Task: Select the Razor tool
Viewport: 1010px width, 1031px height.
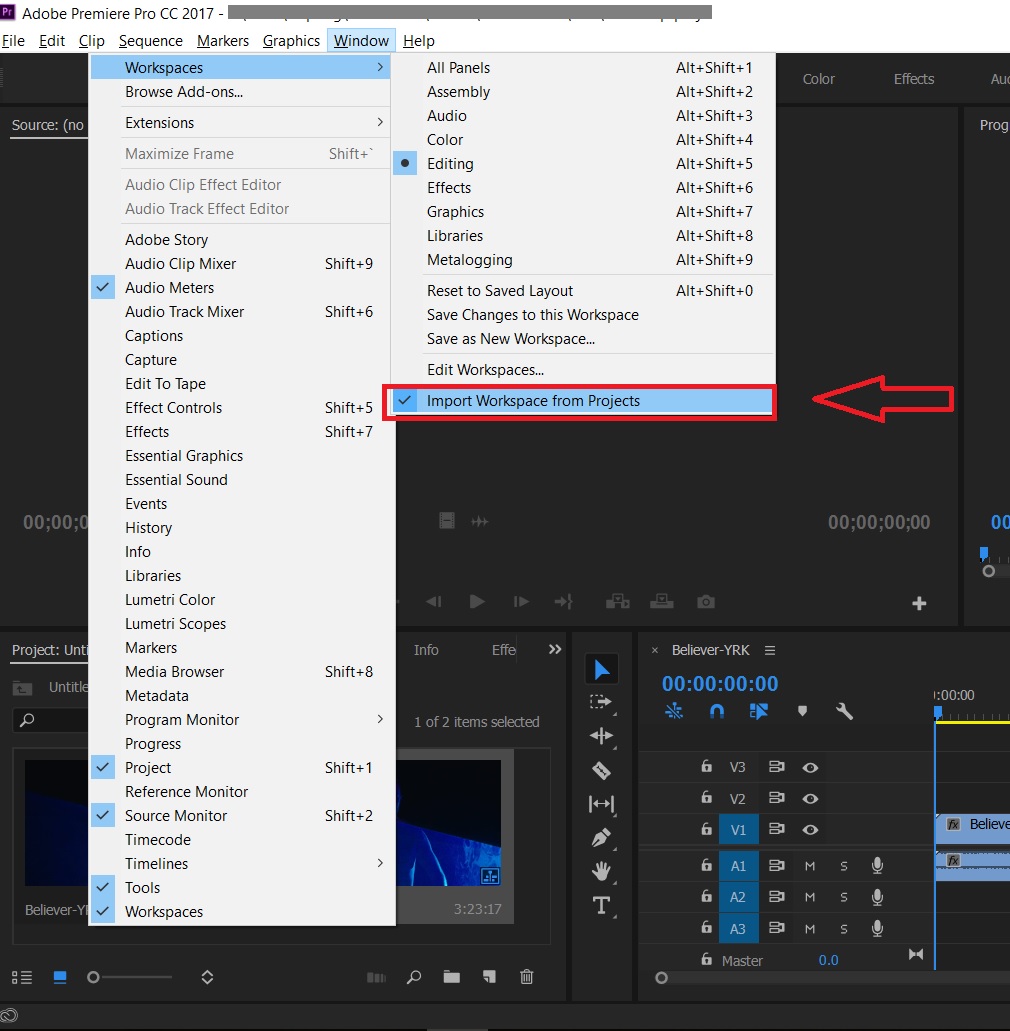Action: coord(602,770)
